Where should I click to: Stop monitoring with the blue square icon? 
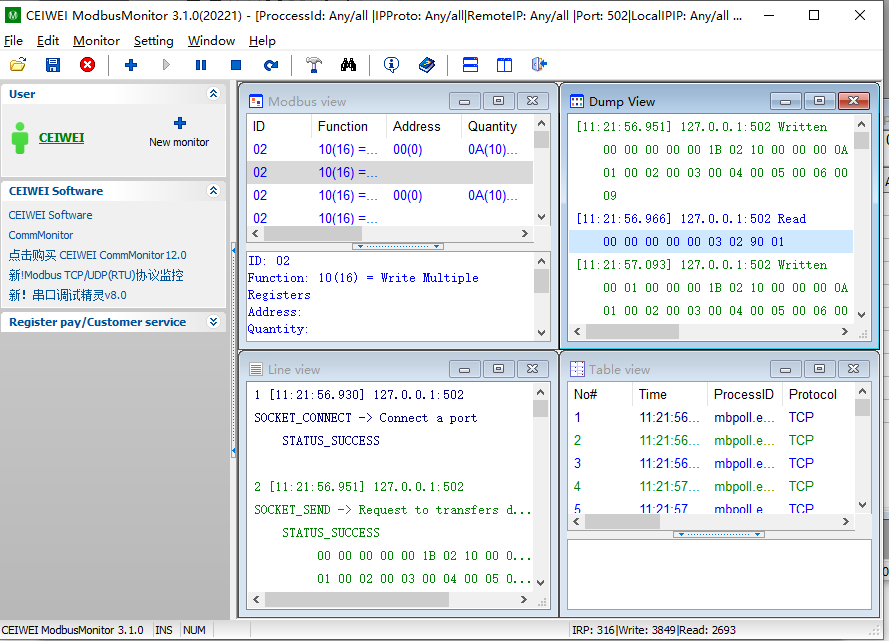(236, 65)
